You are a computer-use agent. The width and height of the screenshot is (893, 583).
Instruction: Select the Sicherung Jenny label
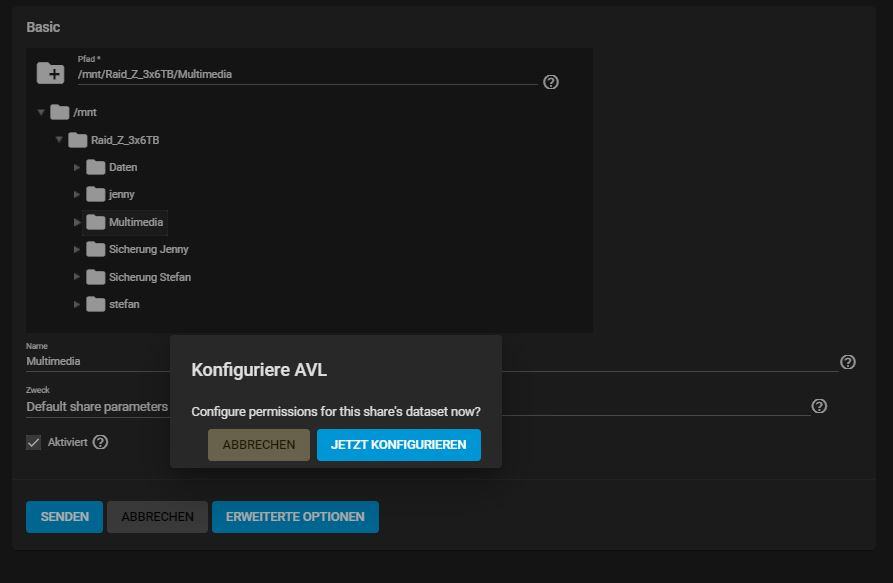pyautogui.click(x=149, y=249)
